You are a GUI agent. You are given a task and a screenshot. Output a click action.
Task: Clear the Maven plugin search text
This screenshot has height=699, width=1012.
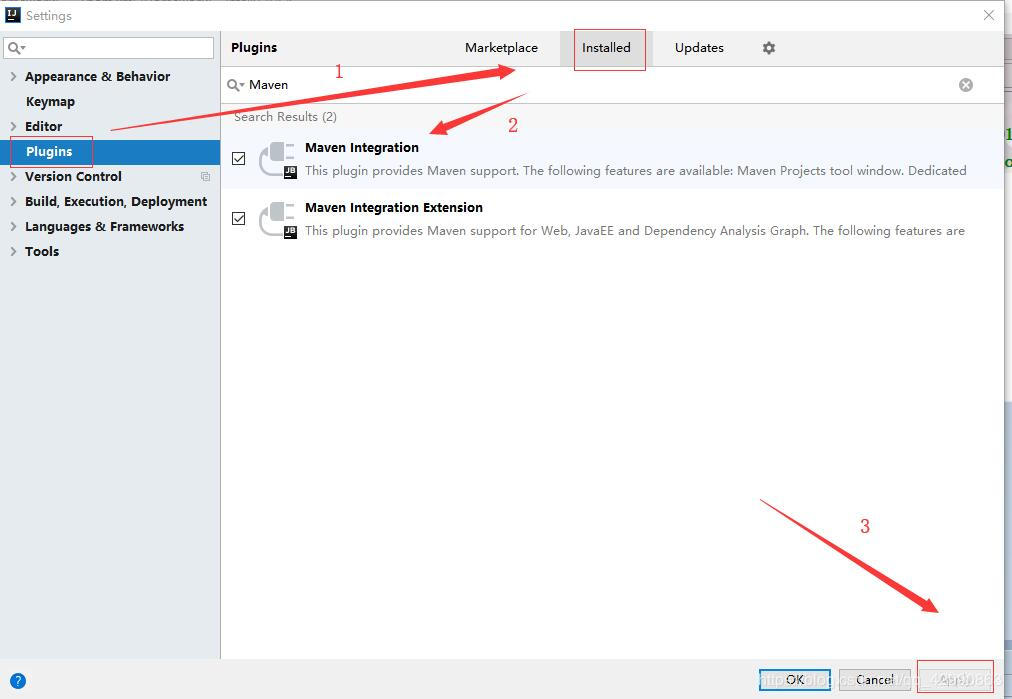pyautogui.click(x=966, y=85)
